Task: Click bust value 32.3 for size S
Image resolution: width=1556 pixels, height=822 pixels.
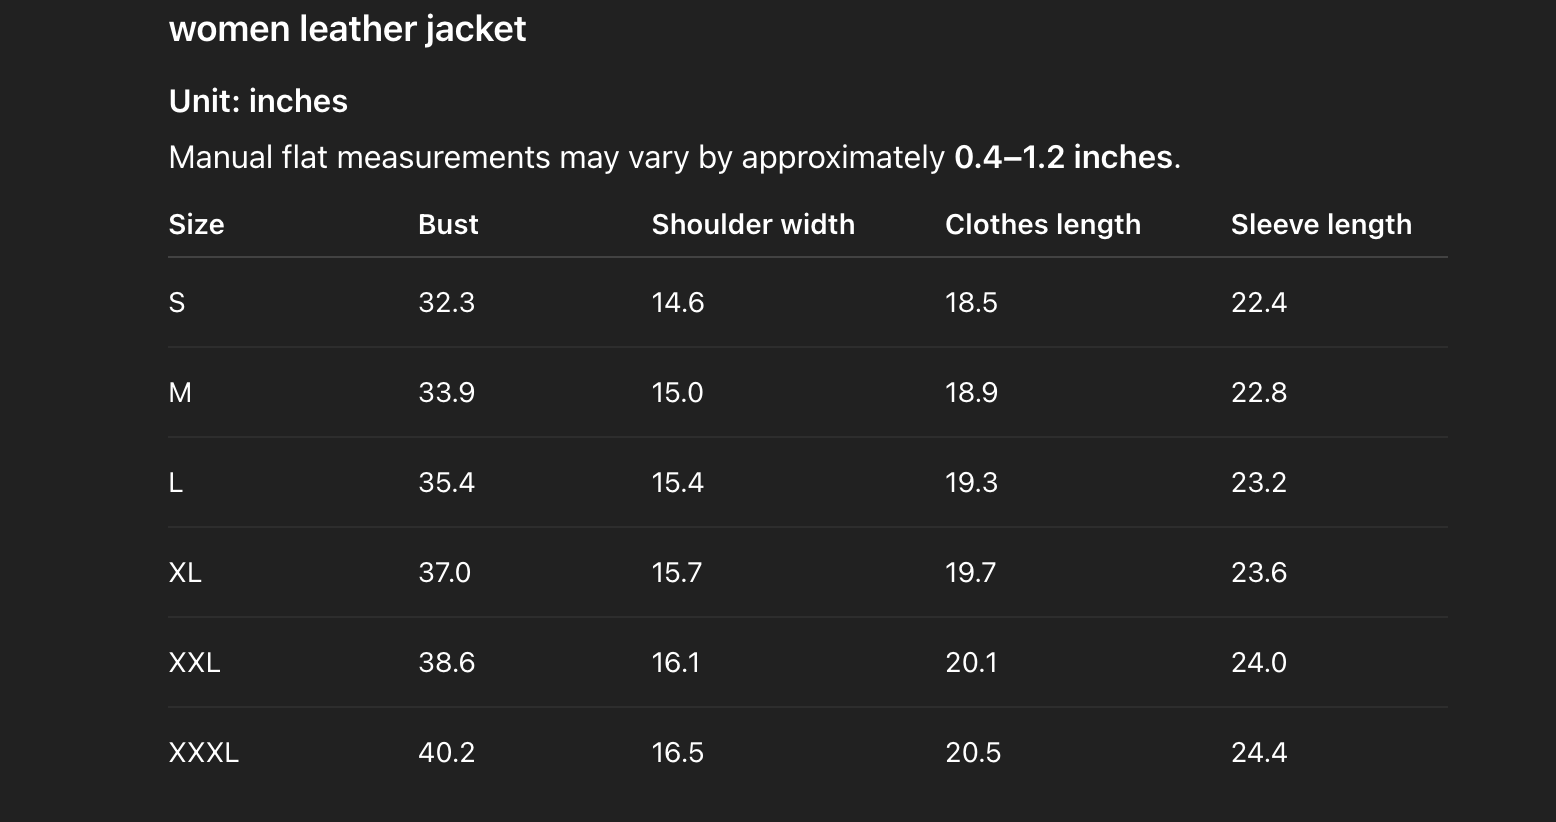Action: [446, 302]
